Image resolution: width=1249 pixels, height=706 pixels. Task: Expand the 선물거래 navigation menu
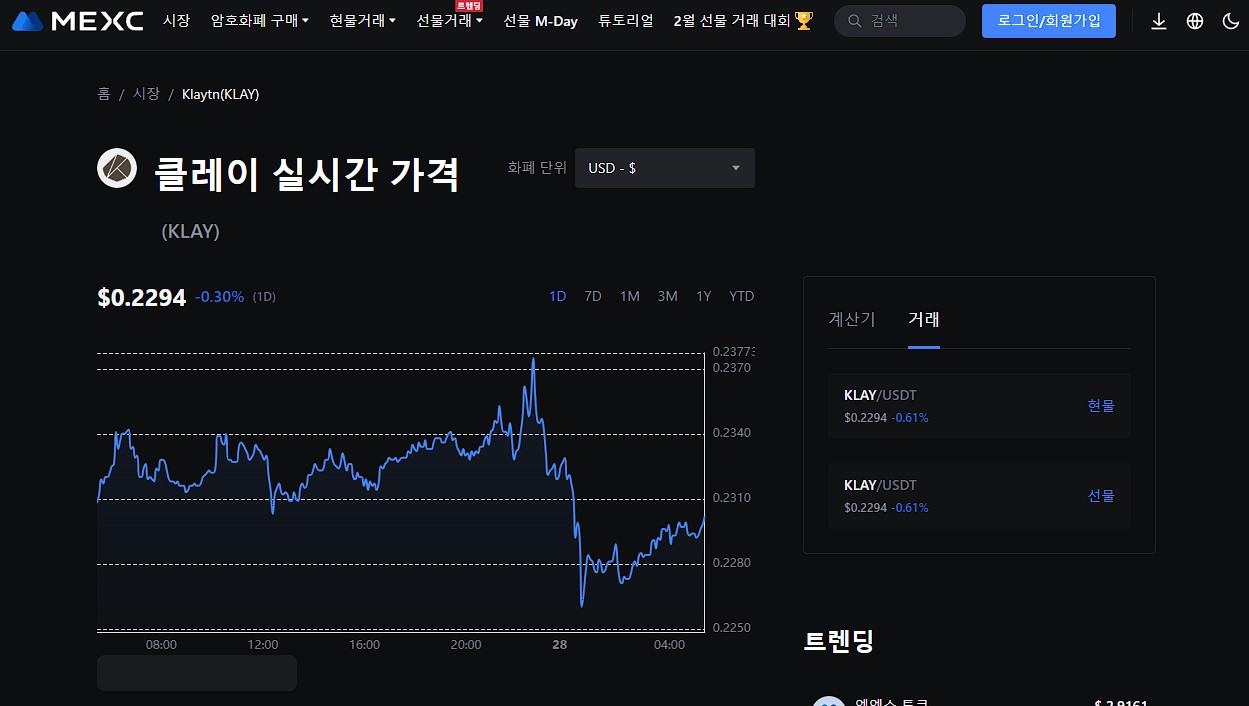[447, 20]
